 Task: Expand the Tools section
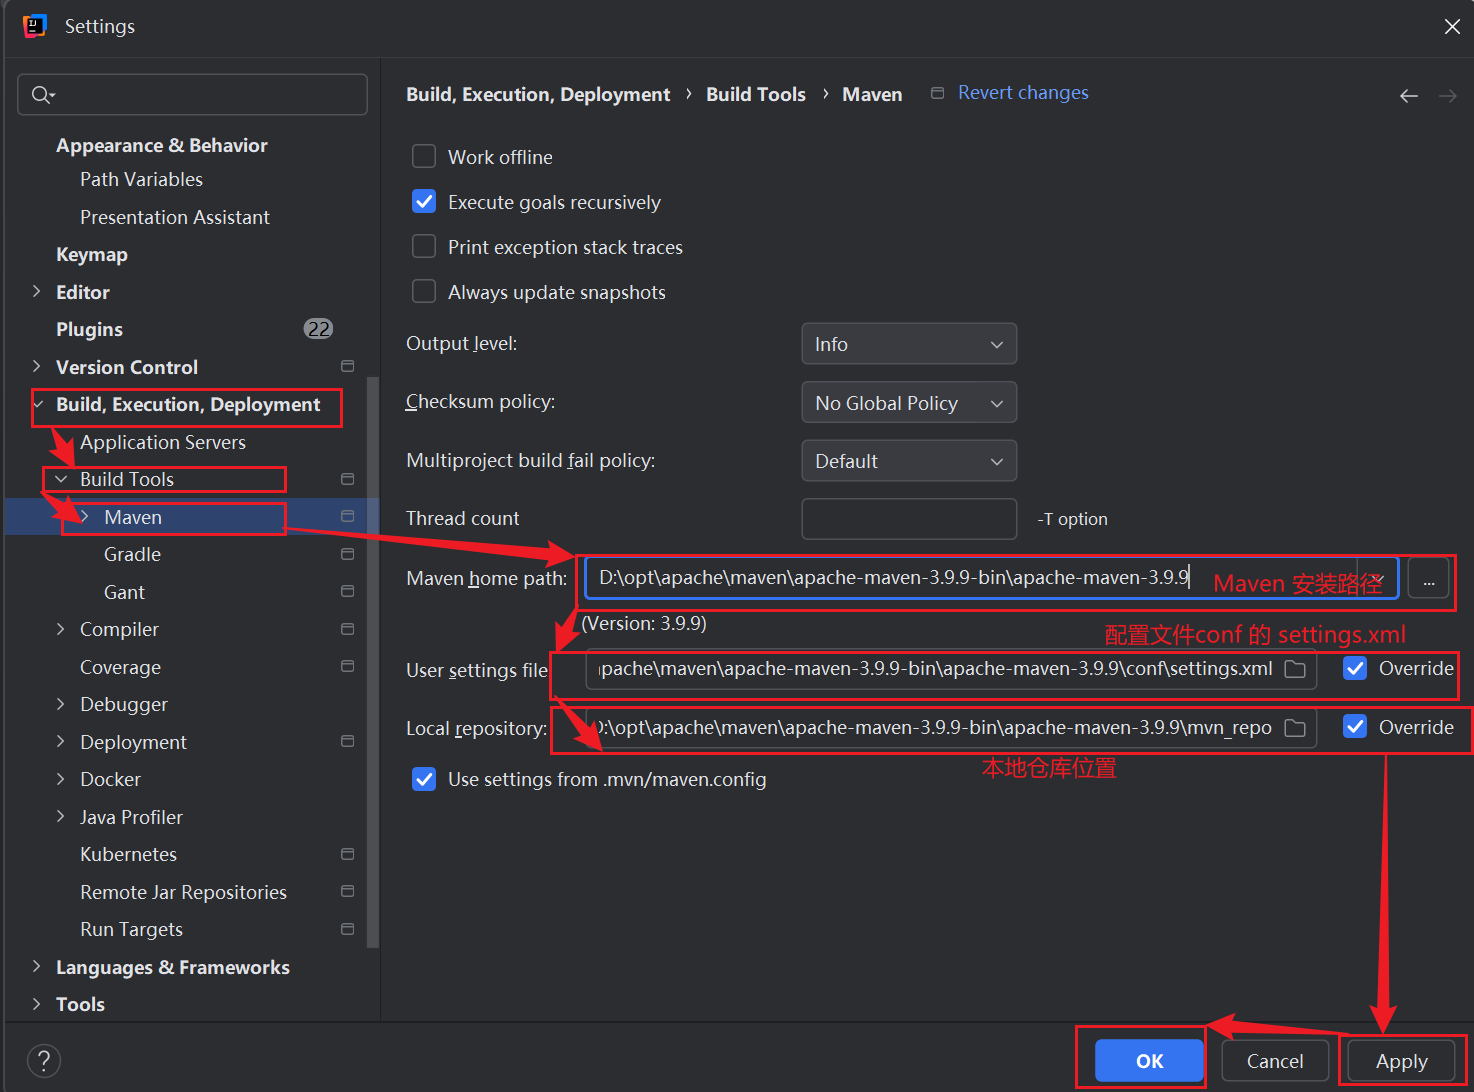[x=37, y=1003]
